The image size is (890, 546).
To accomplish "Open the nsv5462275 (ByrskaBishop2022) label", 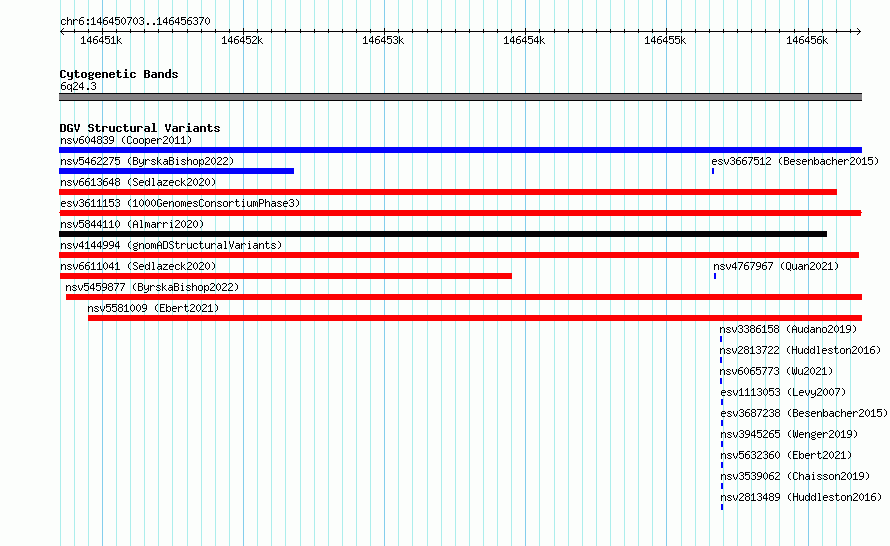I will click(147, 161).
